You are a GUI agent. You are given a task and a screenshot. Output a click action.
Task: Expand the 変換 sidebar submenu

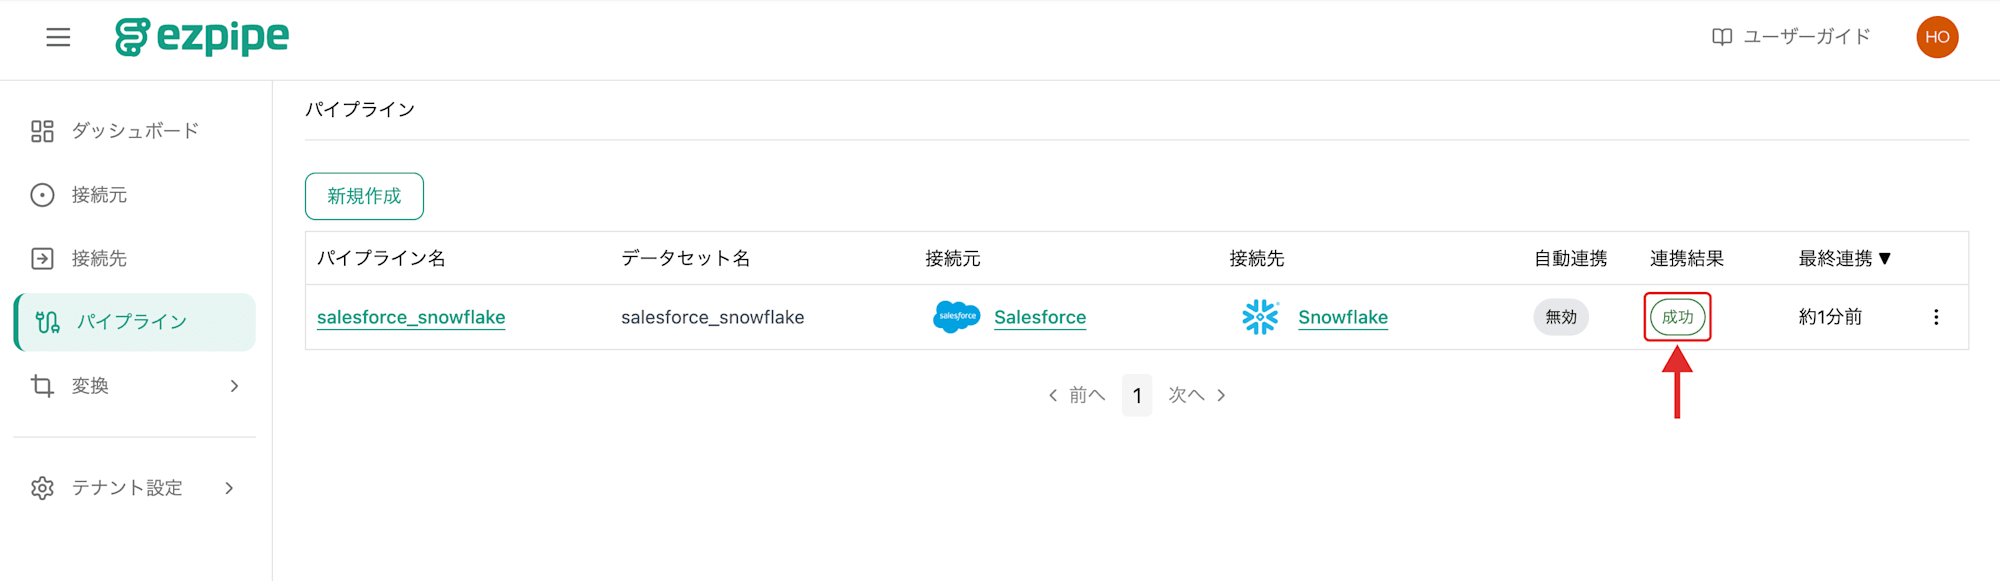click(135, 386)
